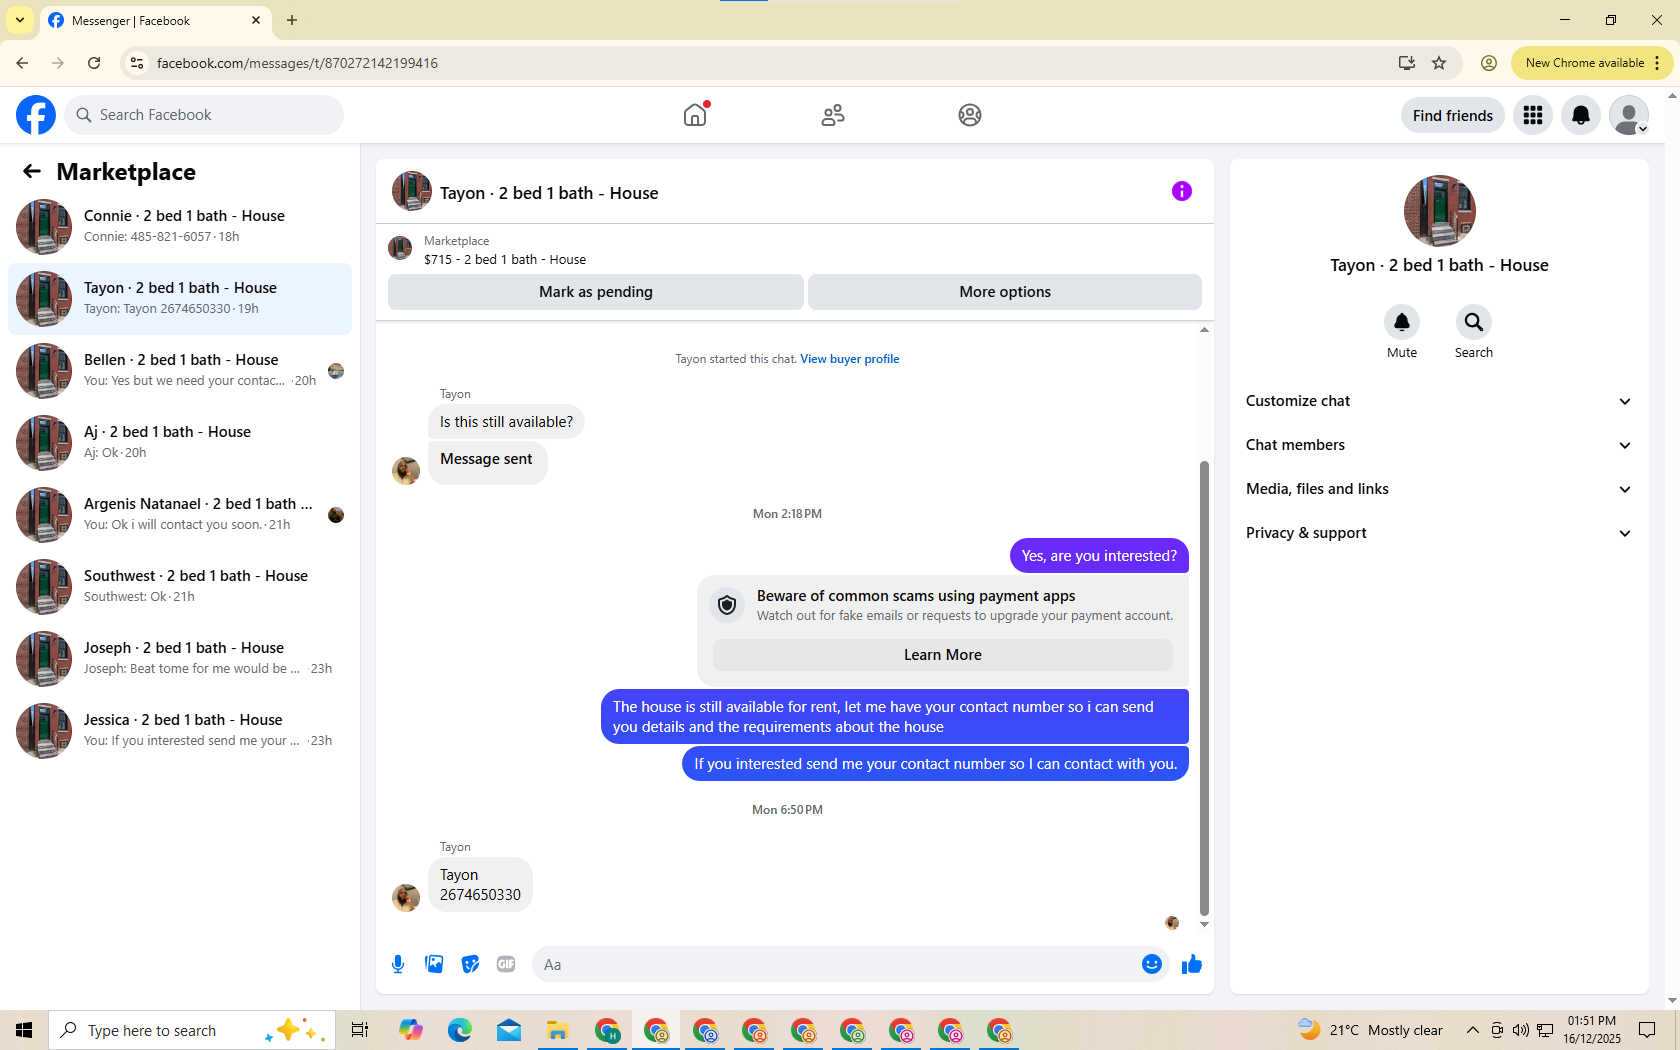Viewport: 1680px width, 1050px height.
Task: Follow the View buyer profile link
Action: [x=850, y=359]
